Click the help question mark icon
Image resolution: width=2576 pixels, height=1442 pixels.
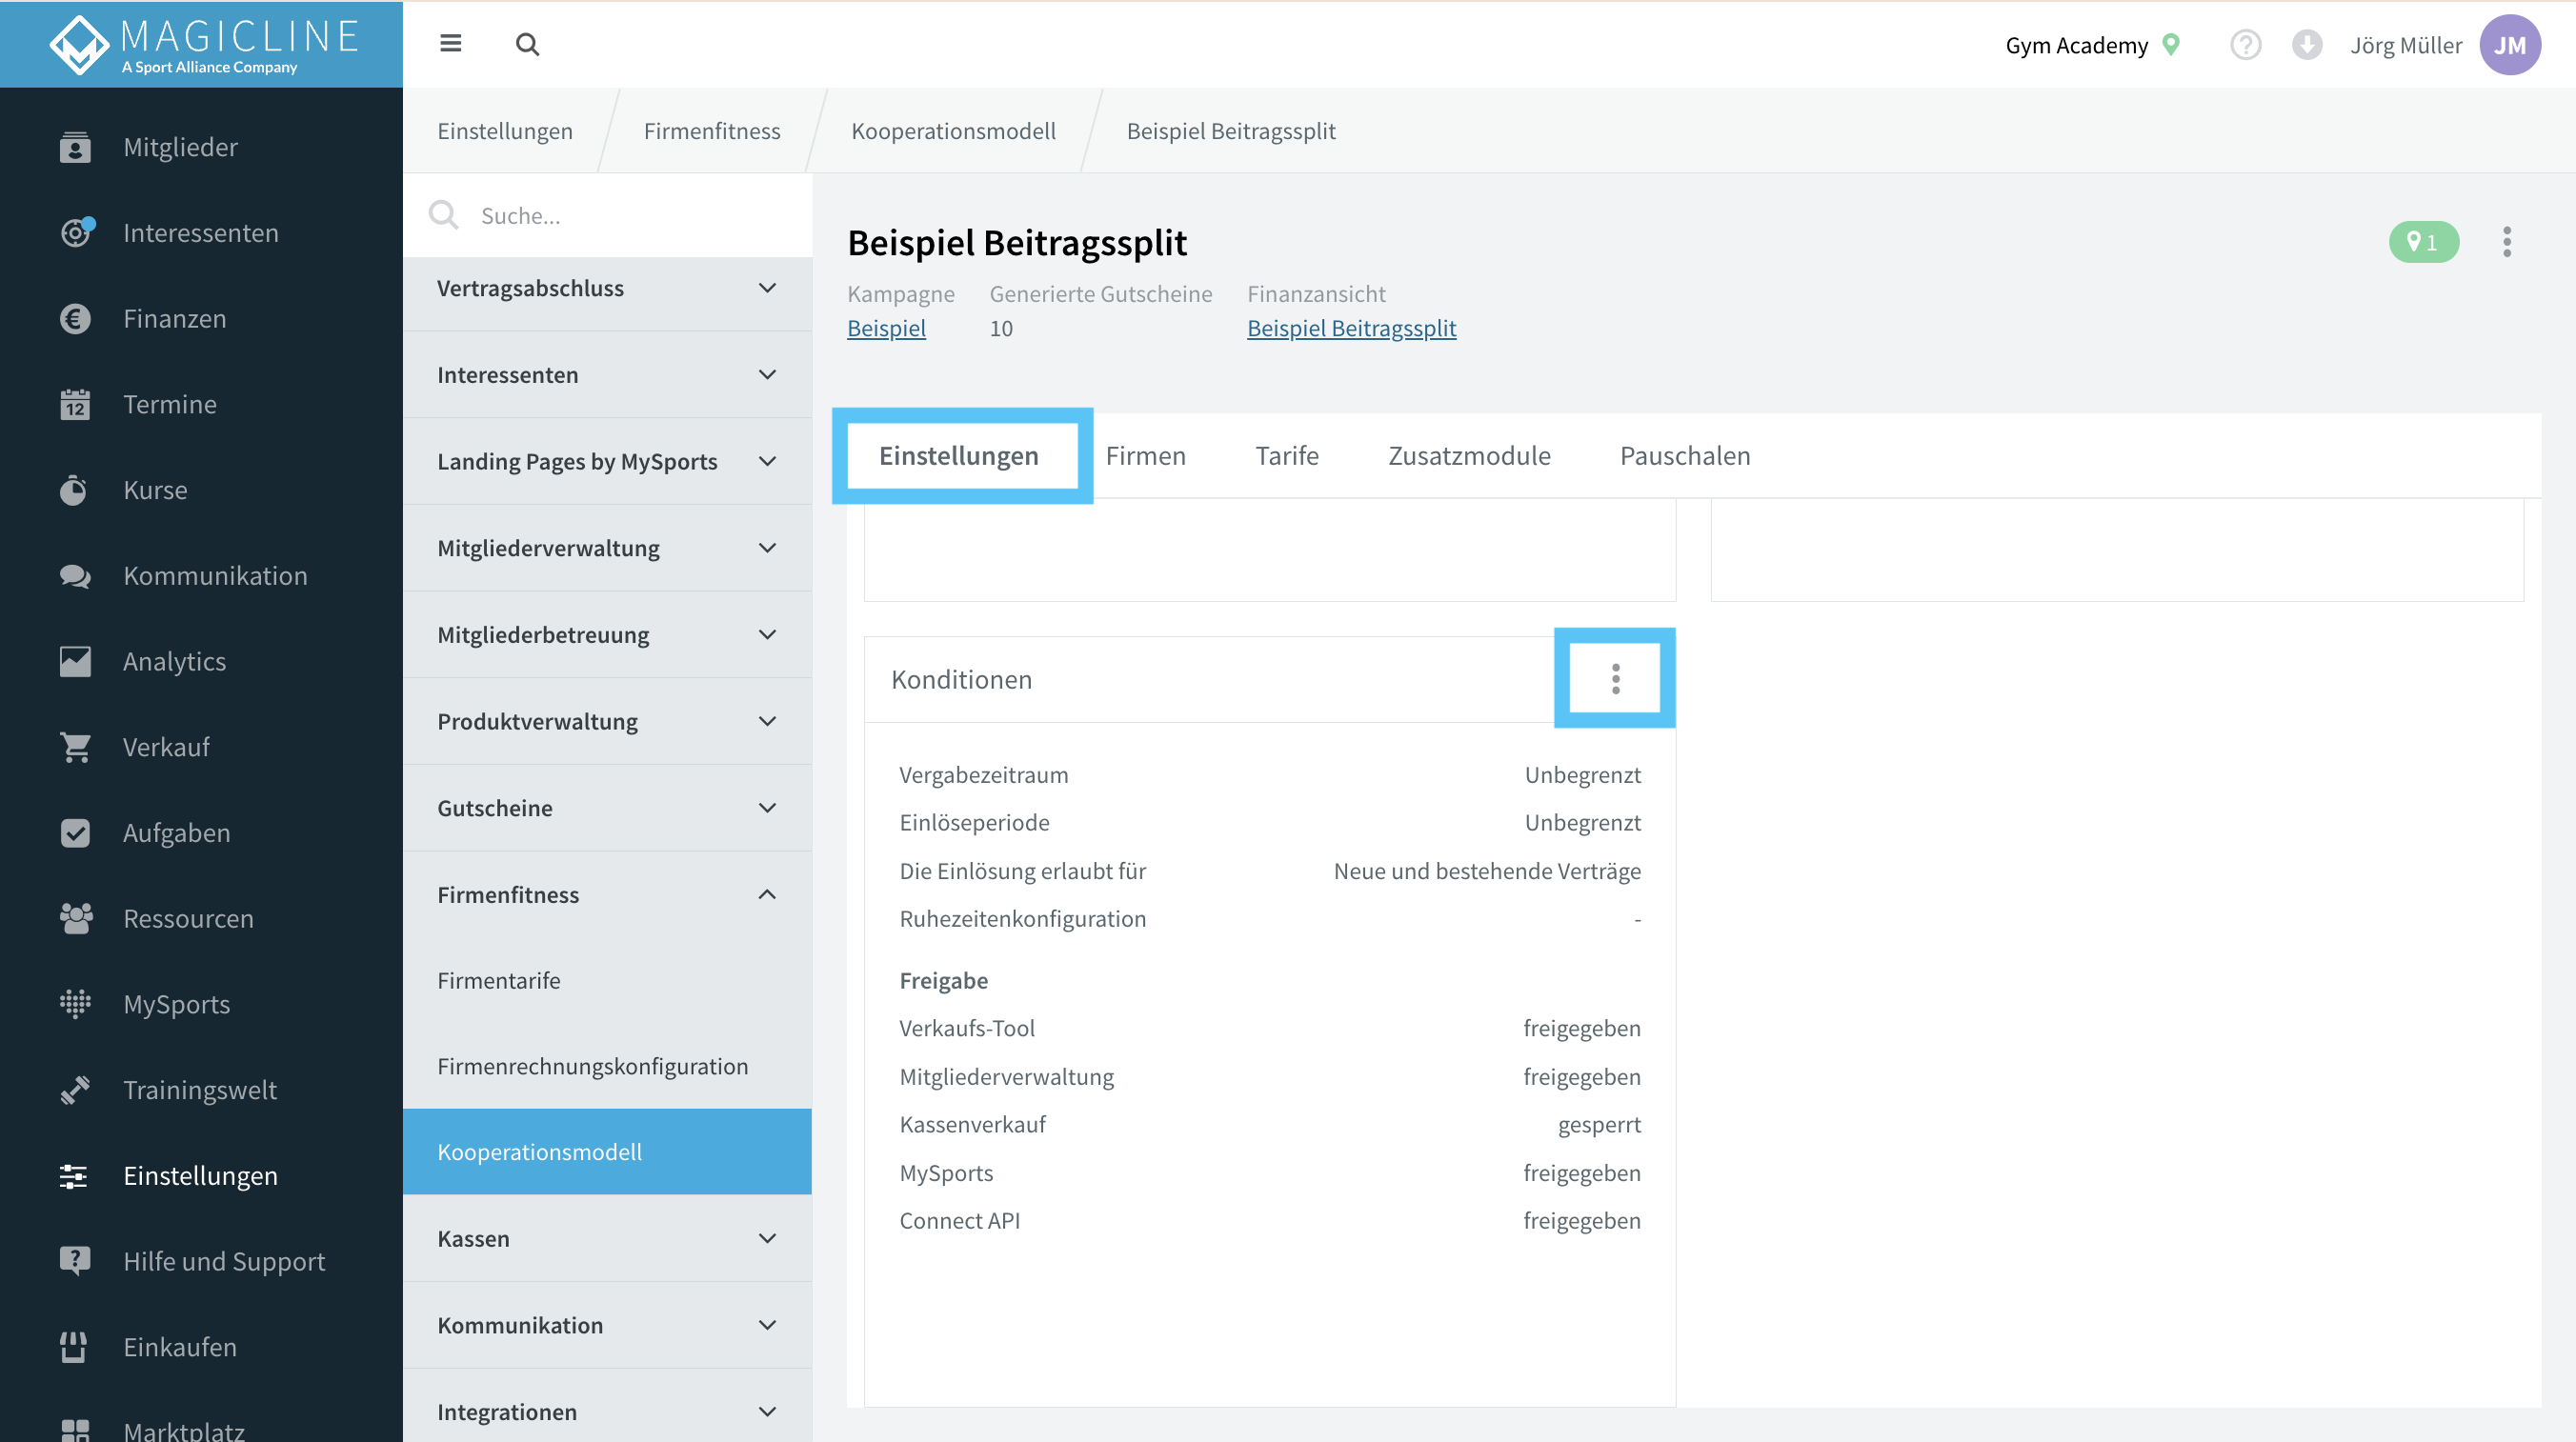pos(2245,45)
